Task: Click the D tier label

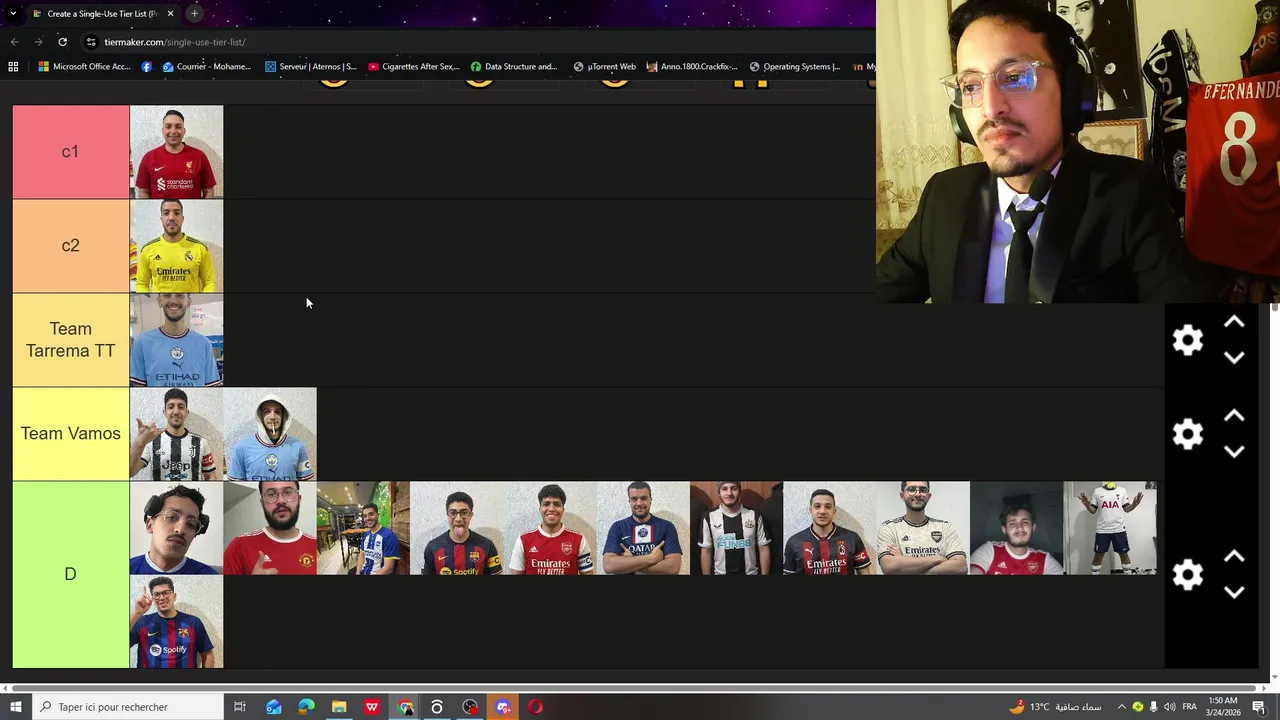Action: coord(70,575)
